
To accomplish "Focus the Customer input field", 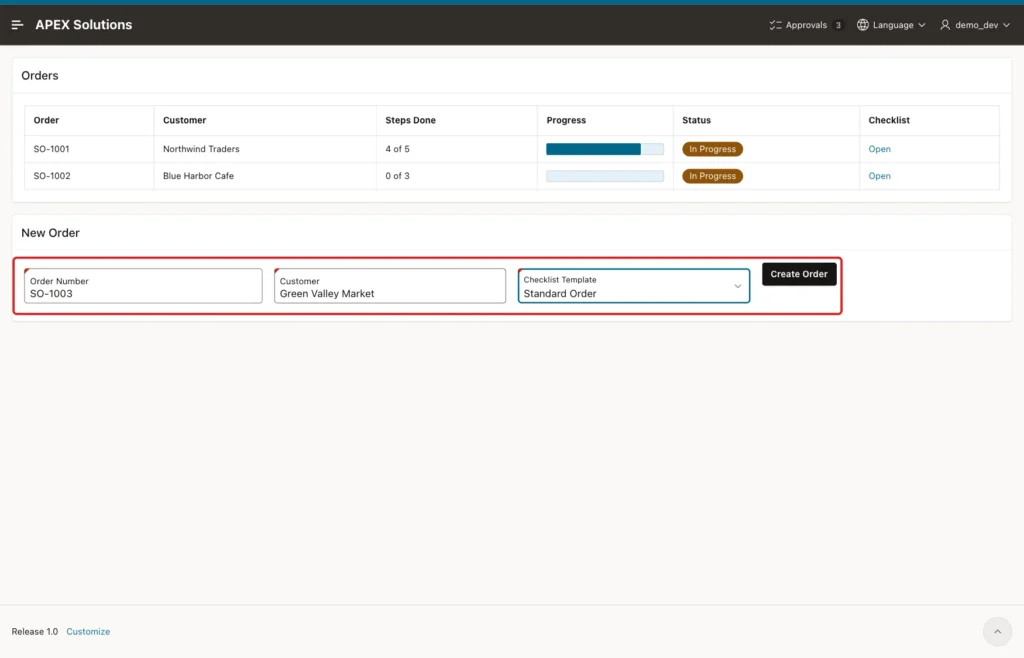I will [390, 286].
